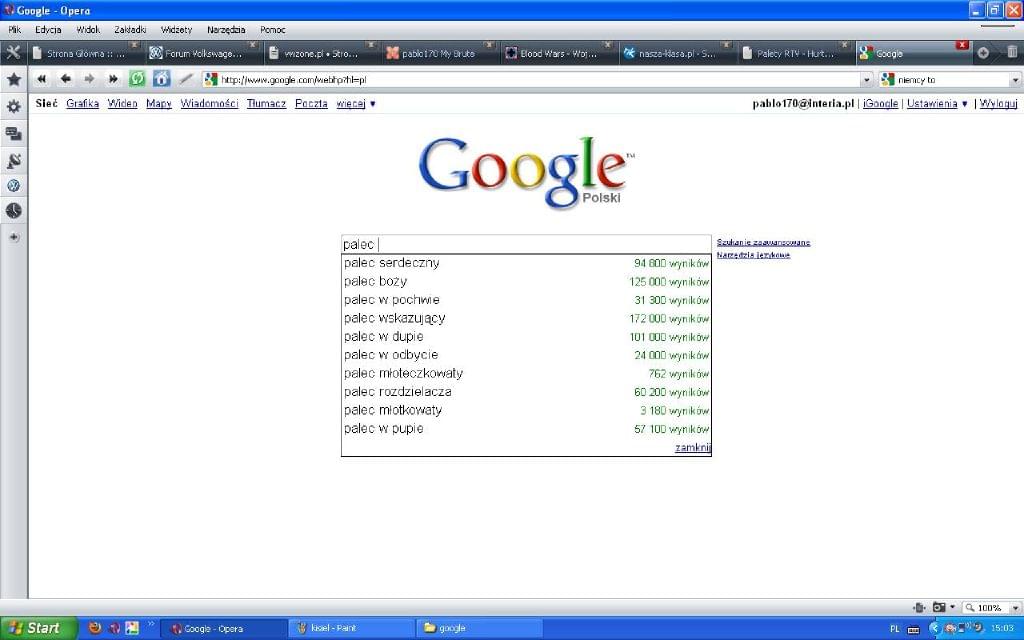Open the Wideo link
This screenshot has width=1024, height=640.
click(122, 103)
